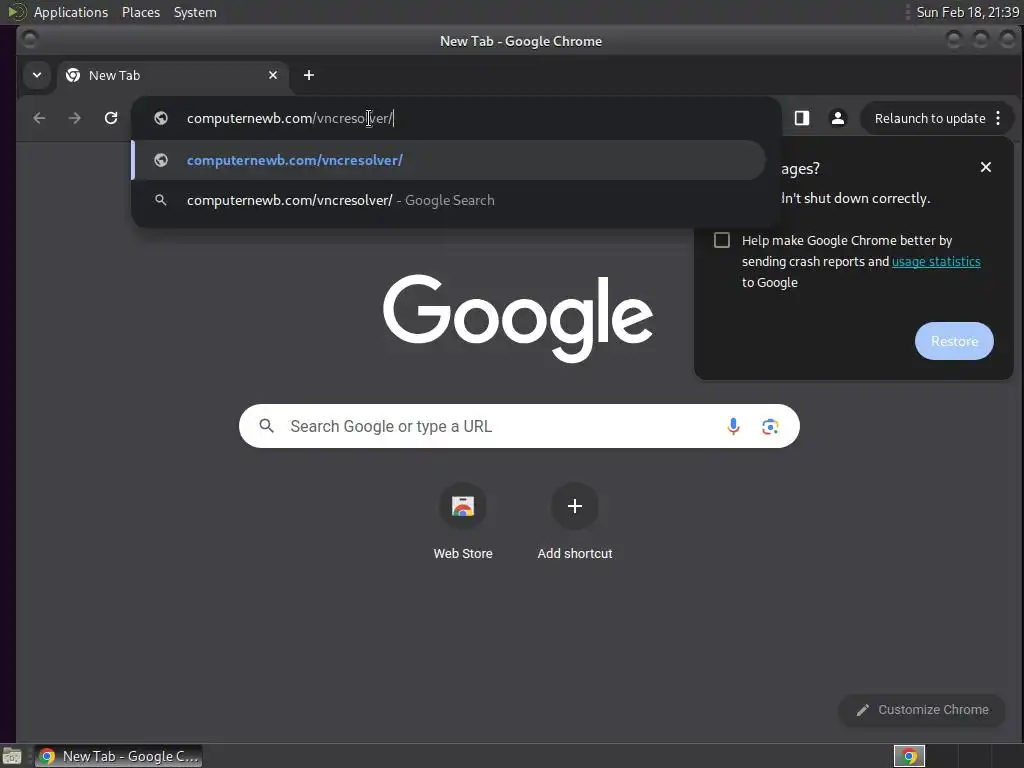Click the Restore button
The height and width of the screenshot is (768, 1024).
click(954, 341)
